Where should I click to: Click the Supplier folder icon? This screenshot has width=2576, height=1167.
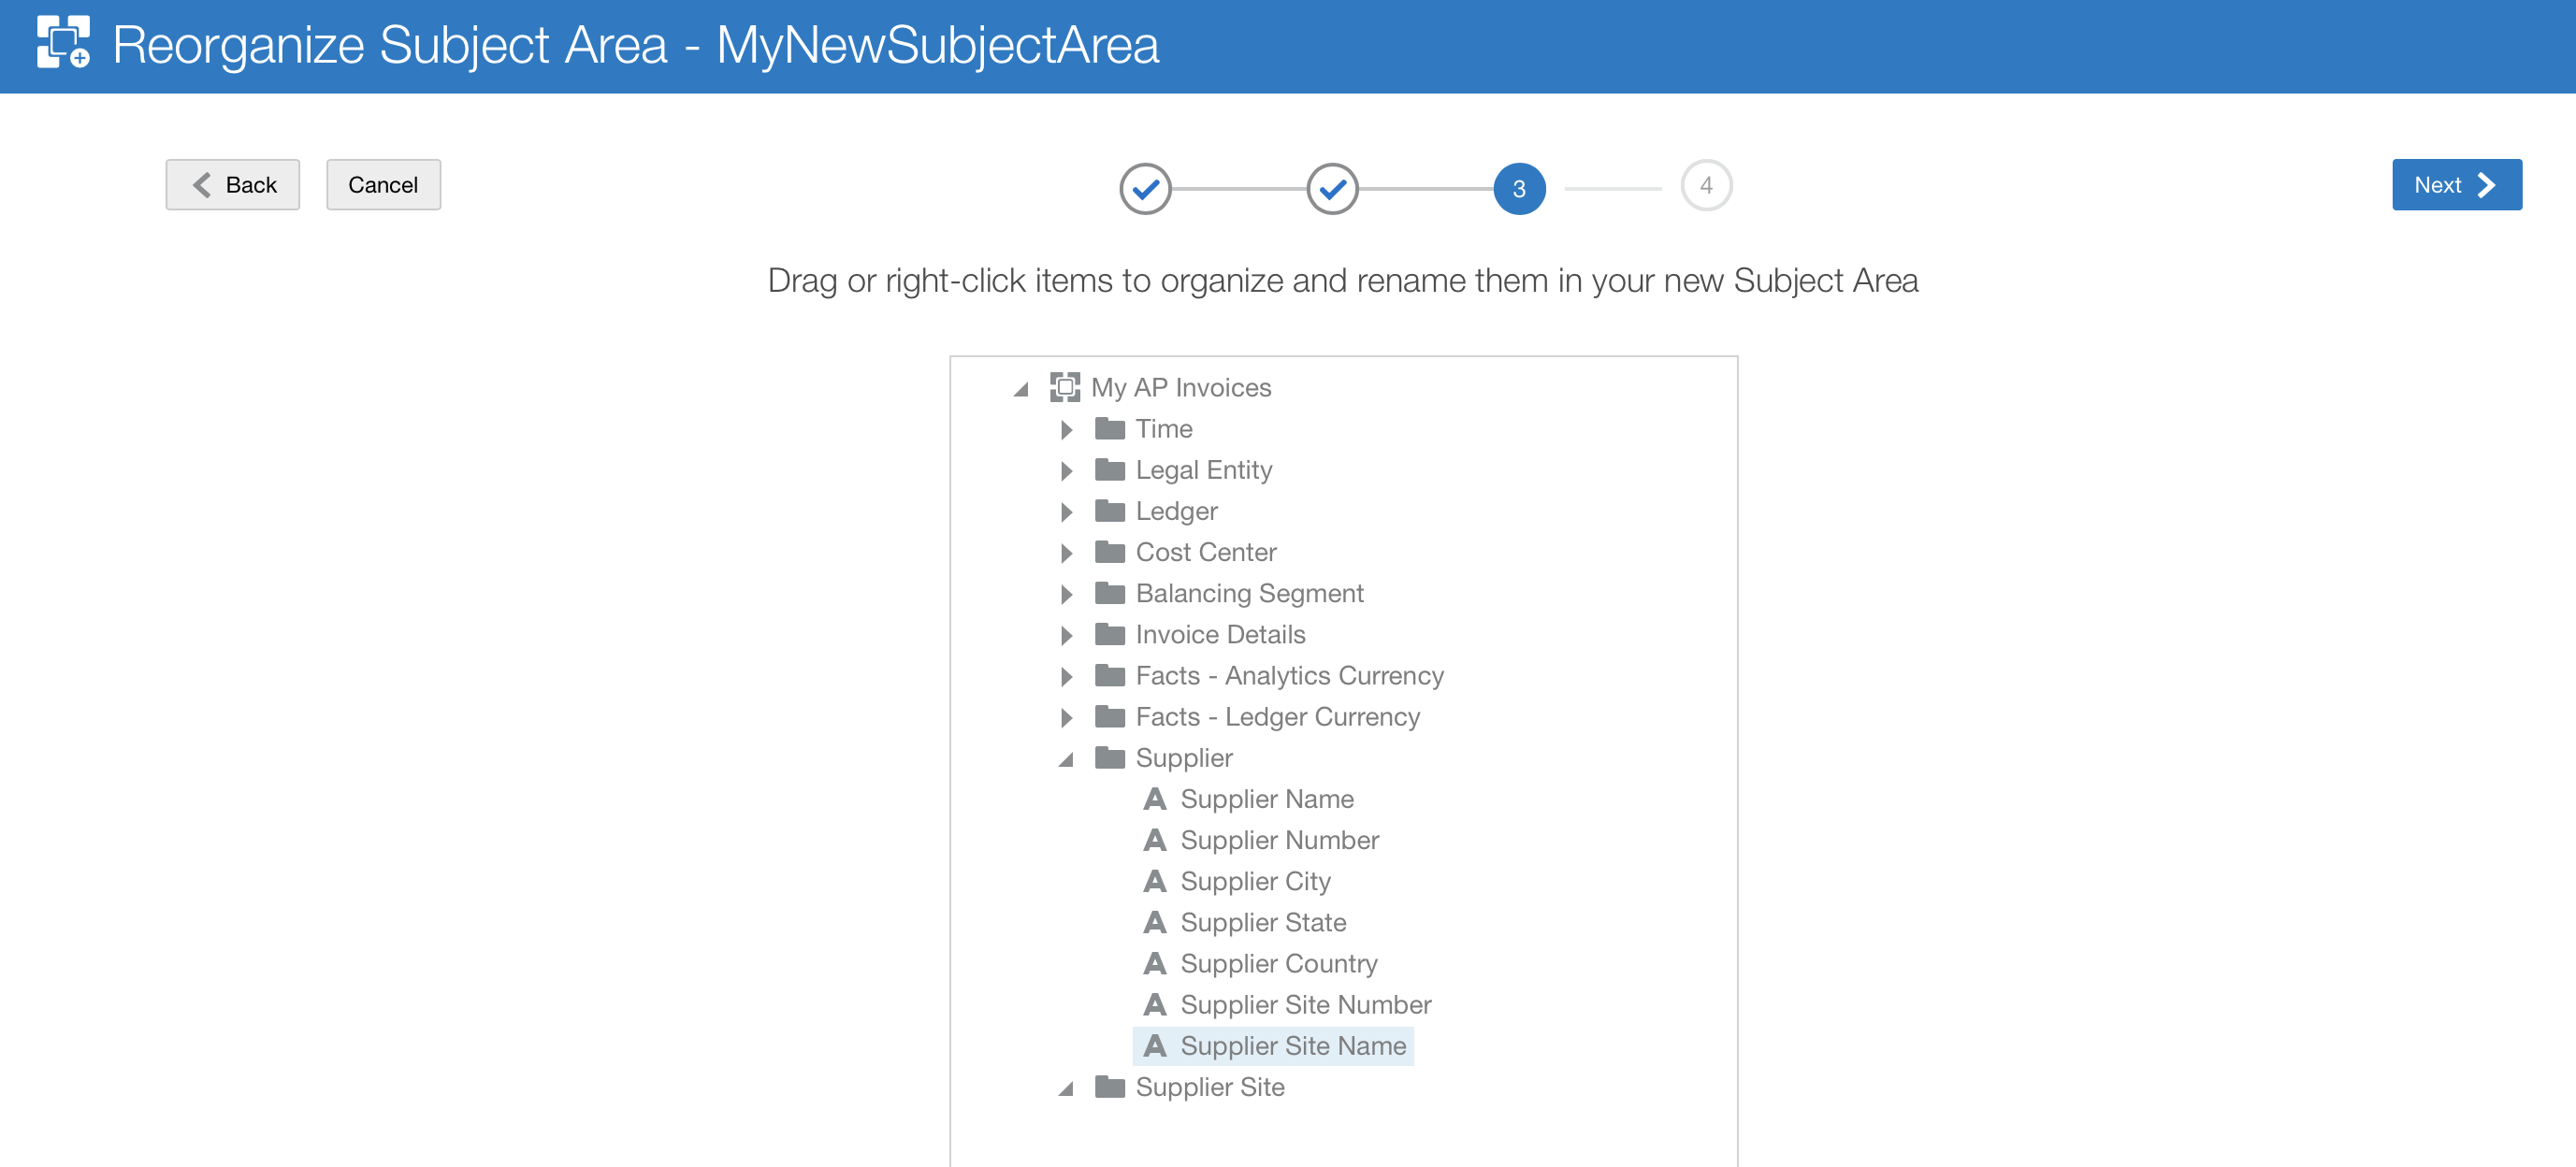click(1109, 758)
